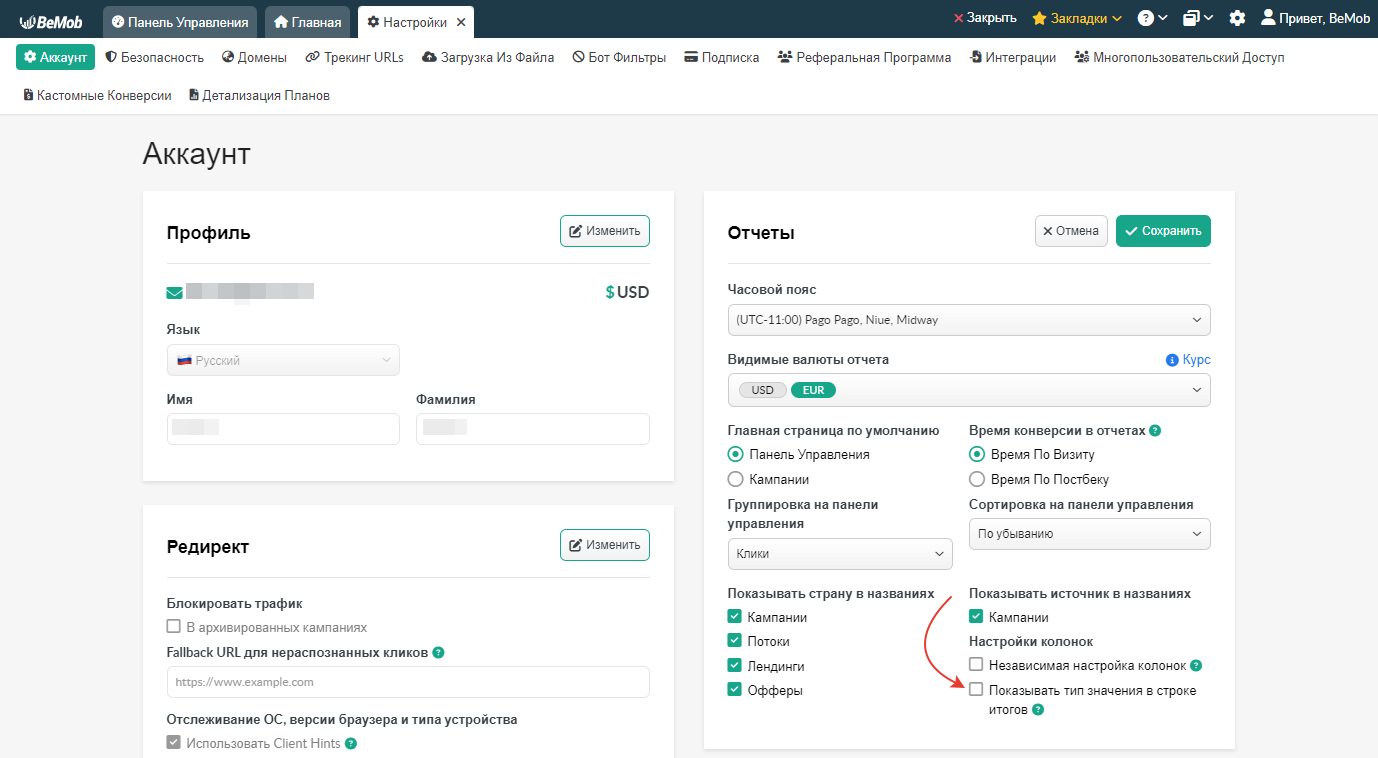Screen dimensions: 1378x758
Task: Open Интеграции section
Action: tap(1013, 57)
